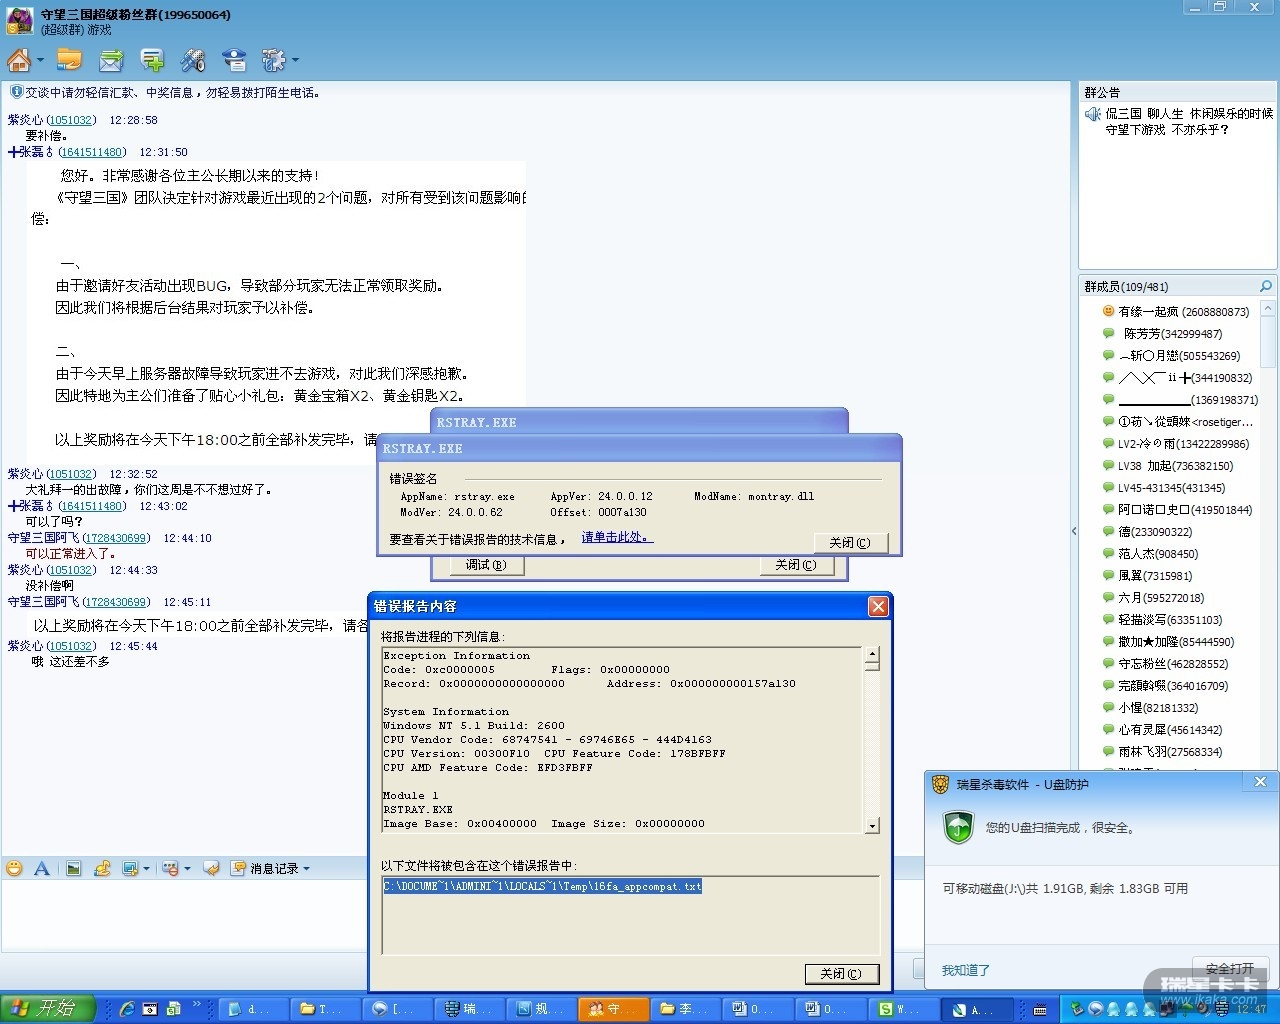
Task: Click scroll down arrow in exception info box
Action: [x=872, y=825]
